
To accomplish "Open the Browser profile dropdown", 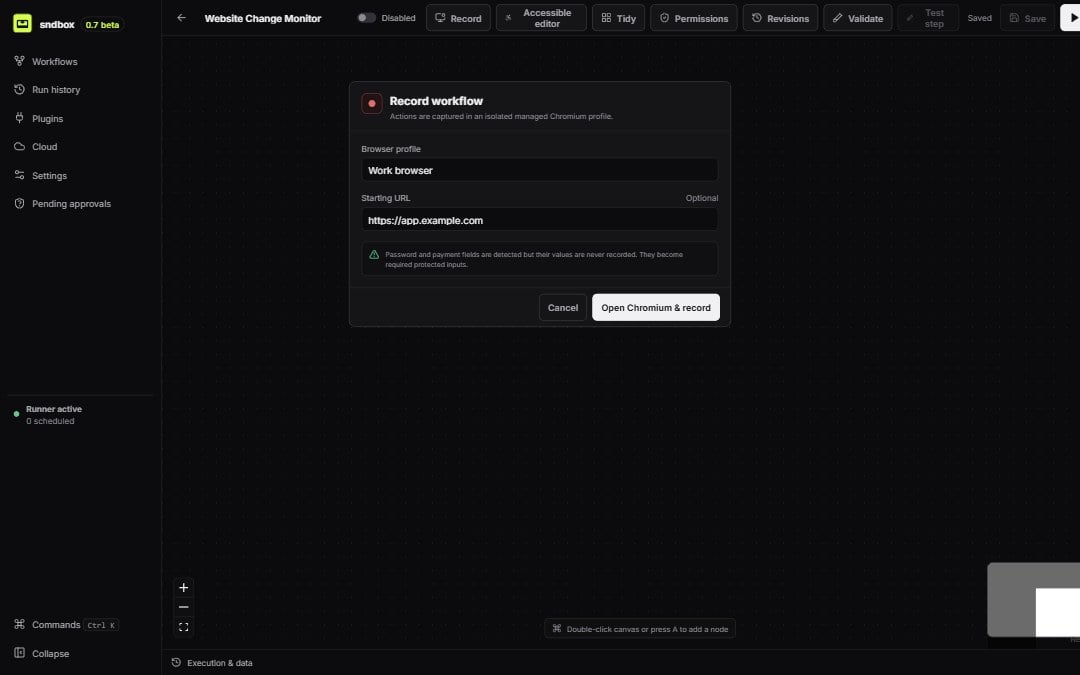I will pos(539,170).
